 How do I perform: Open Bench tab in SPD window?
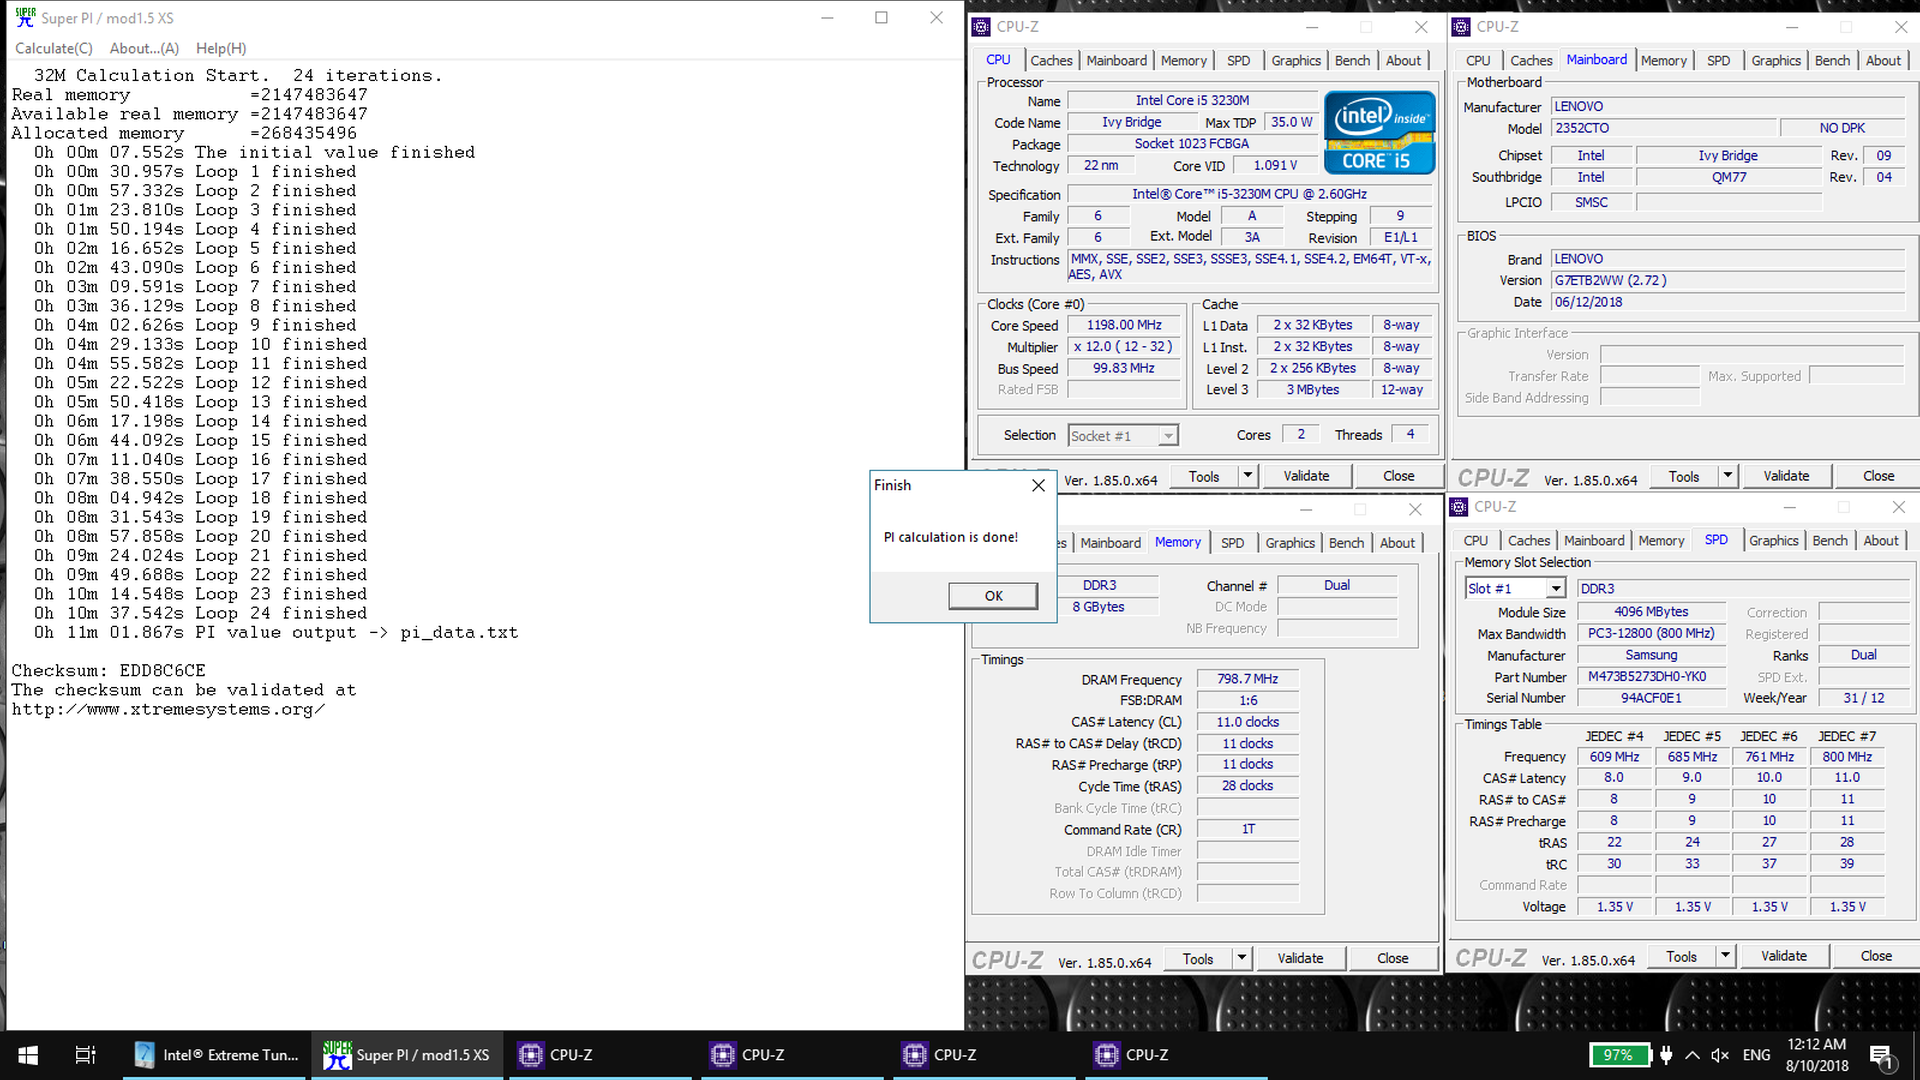point(1830,541)
